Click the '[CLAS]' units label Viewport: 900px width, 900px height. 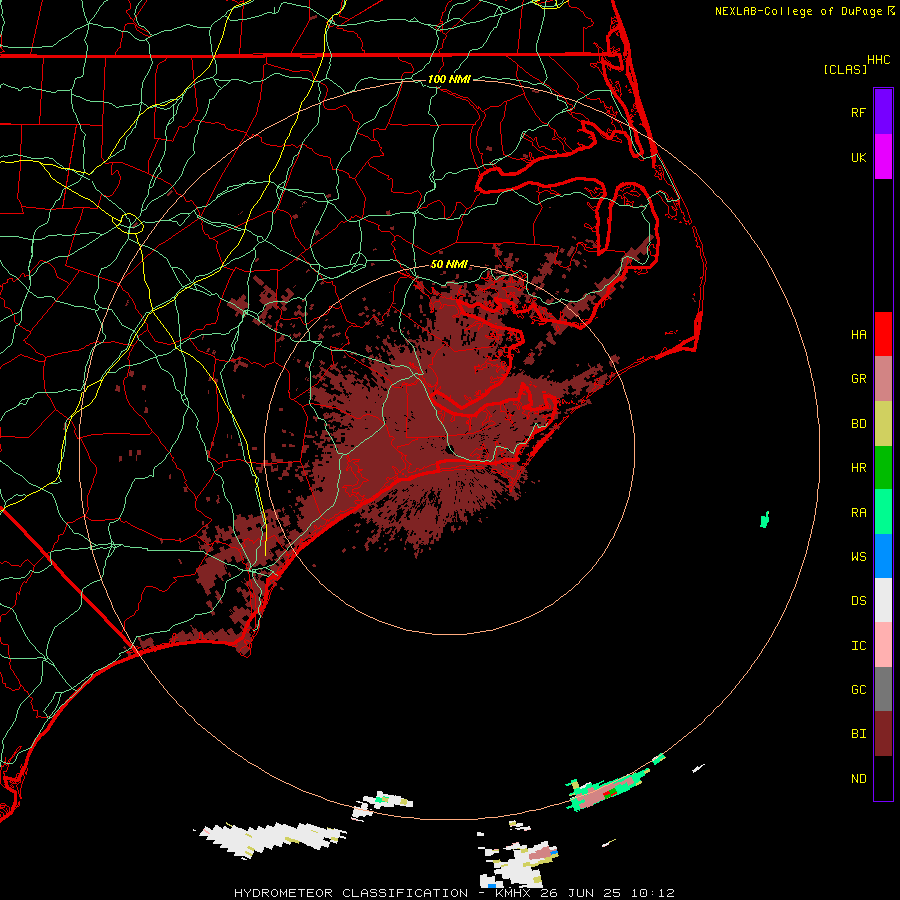pos(845,70)
